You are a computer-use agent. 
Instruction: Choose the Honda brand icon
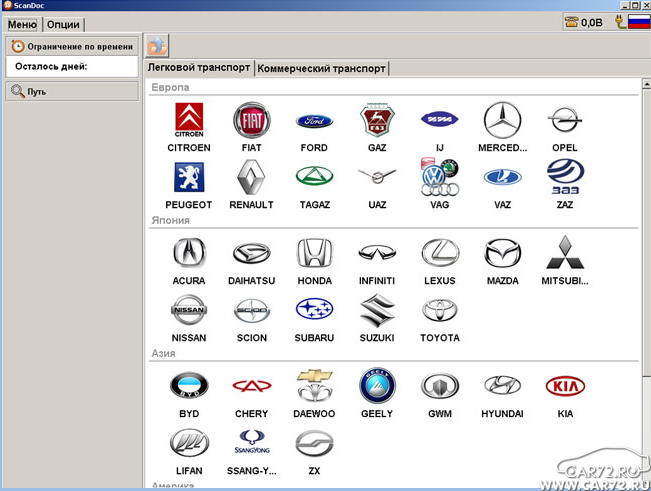[314, 253]
